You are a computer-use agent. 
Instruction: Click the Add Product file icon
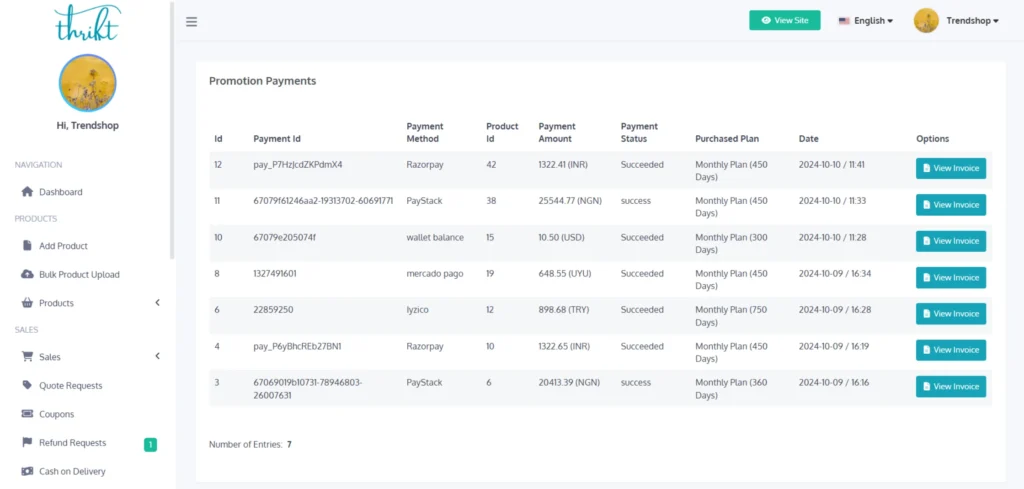[x=27, y=246]
